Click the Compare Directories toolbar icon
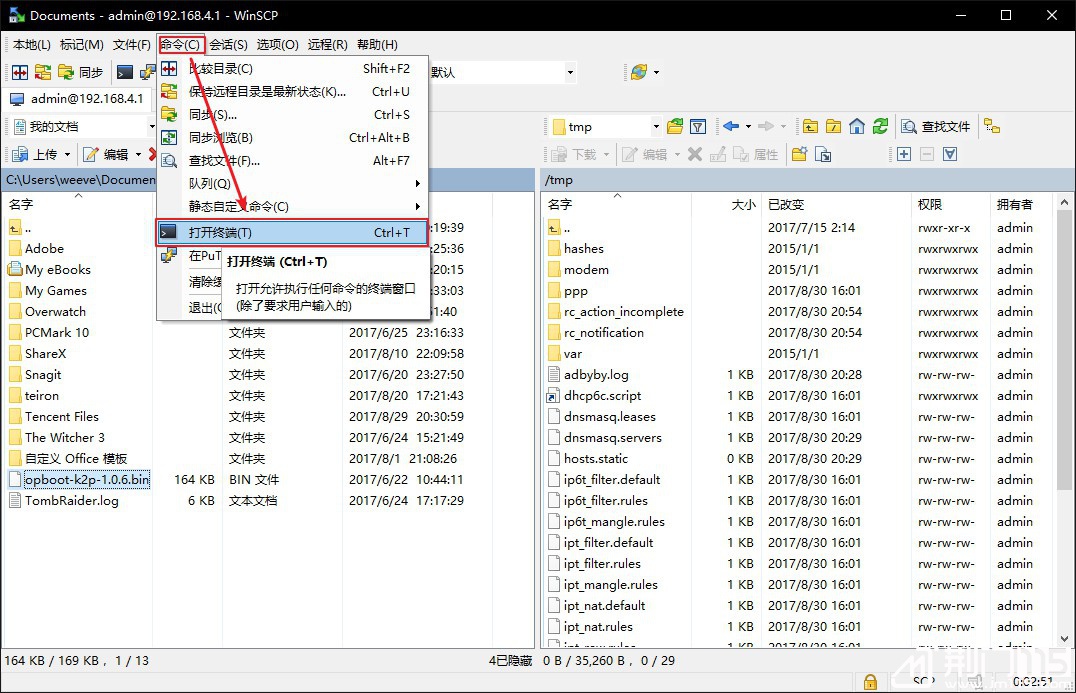 coord(20,72)
